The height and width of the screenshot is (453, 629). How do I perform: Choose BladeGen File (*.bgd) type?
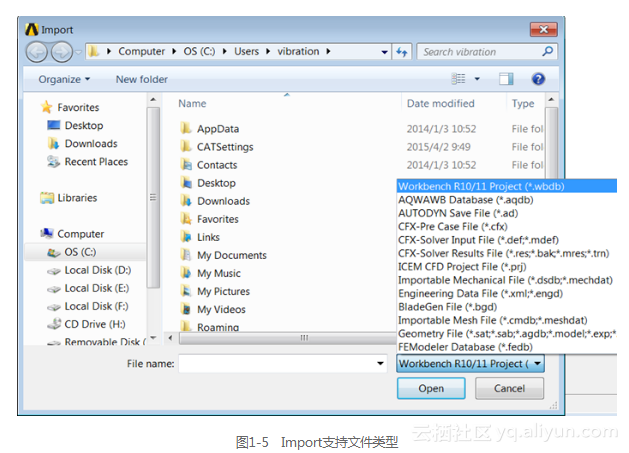506,307
